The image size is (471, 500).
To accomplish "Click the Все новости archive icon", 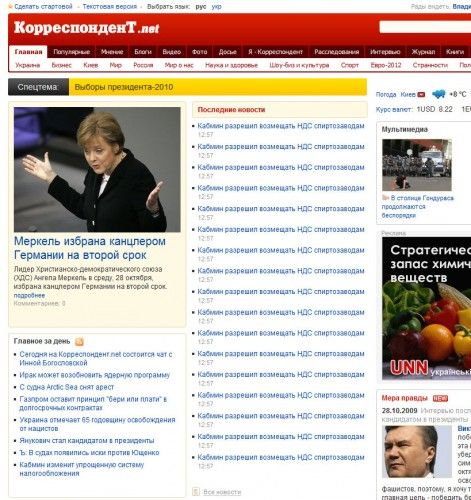I will [x=196, y=491].
